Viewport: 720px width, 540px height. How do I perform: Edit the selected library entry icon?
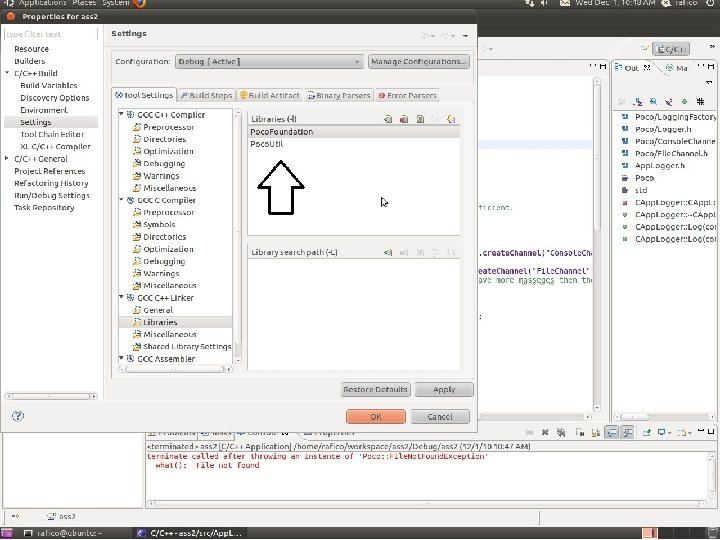[420, 119]
